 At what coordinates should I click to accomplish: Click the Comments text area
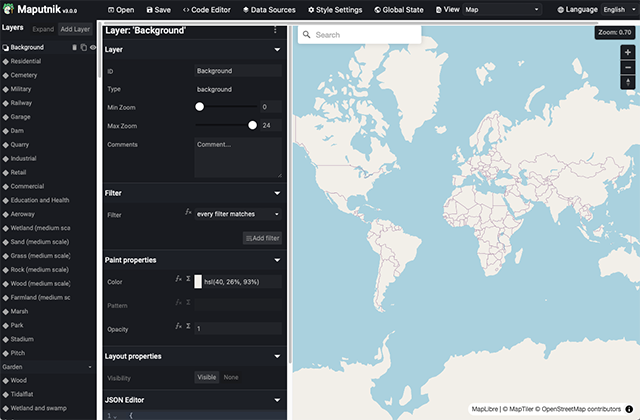tap(238, 157)
